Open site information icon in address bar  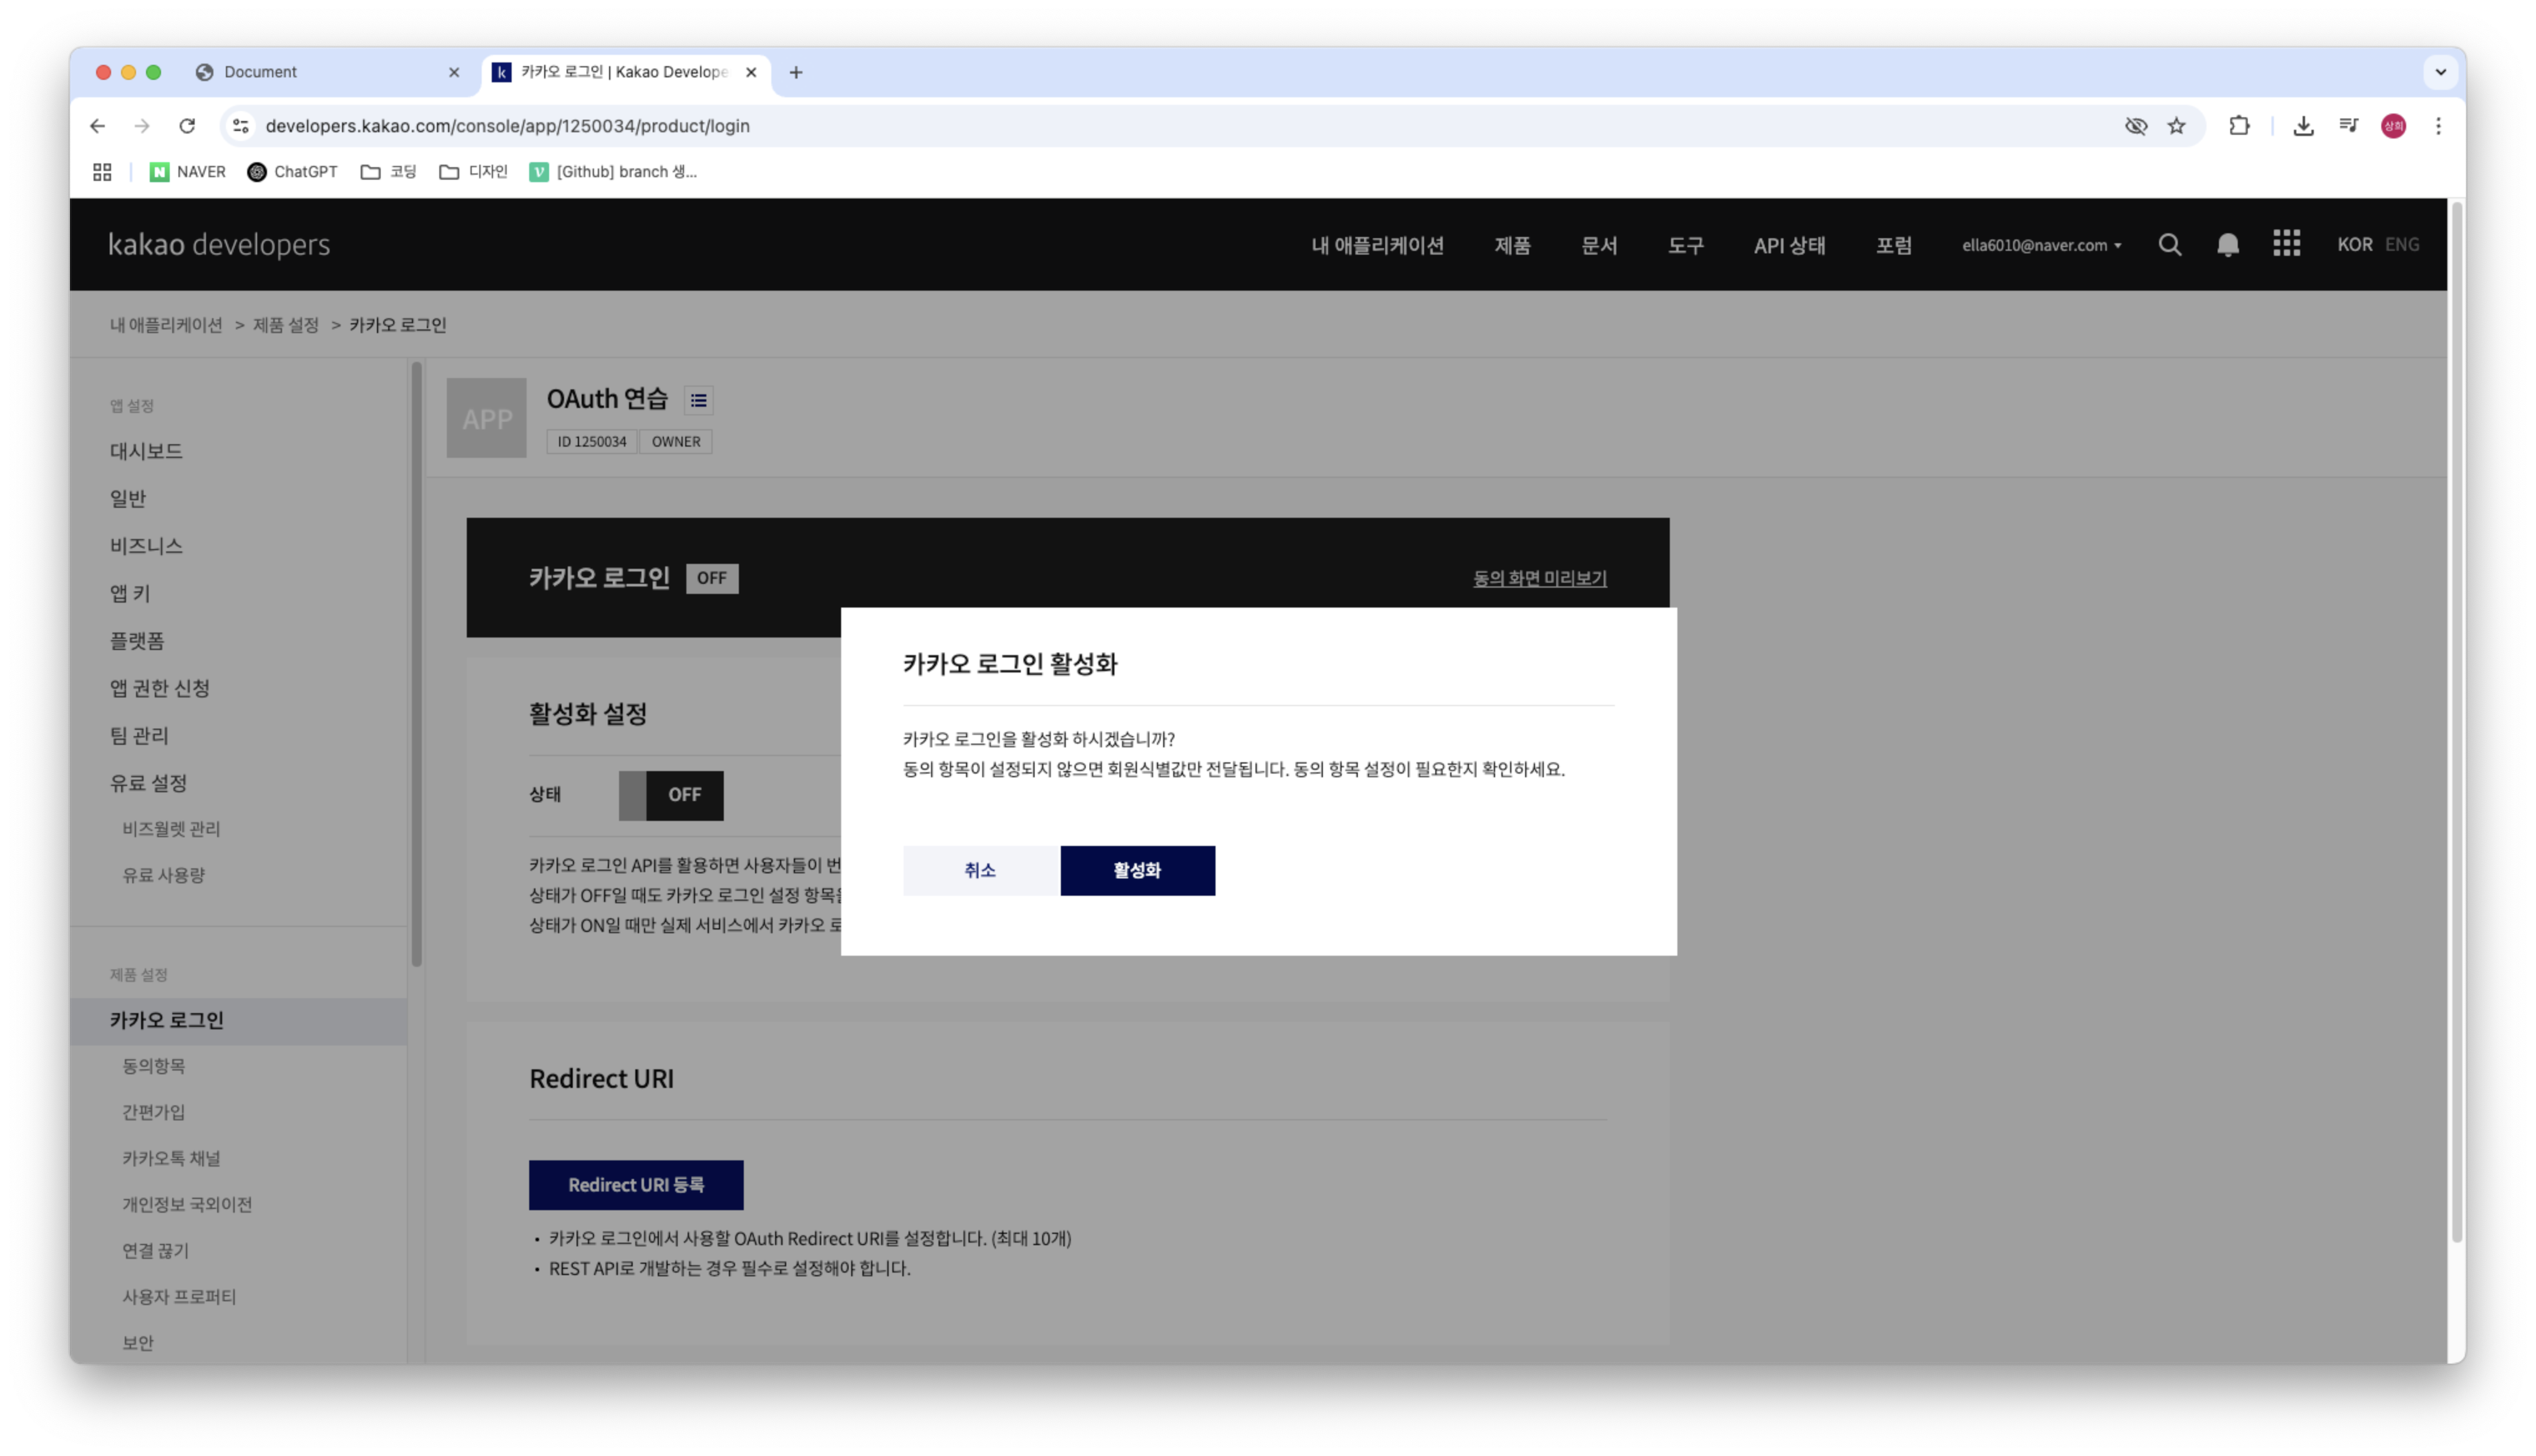[241, 126]
